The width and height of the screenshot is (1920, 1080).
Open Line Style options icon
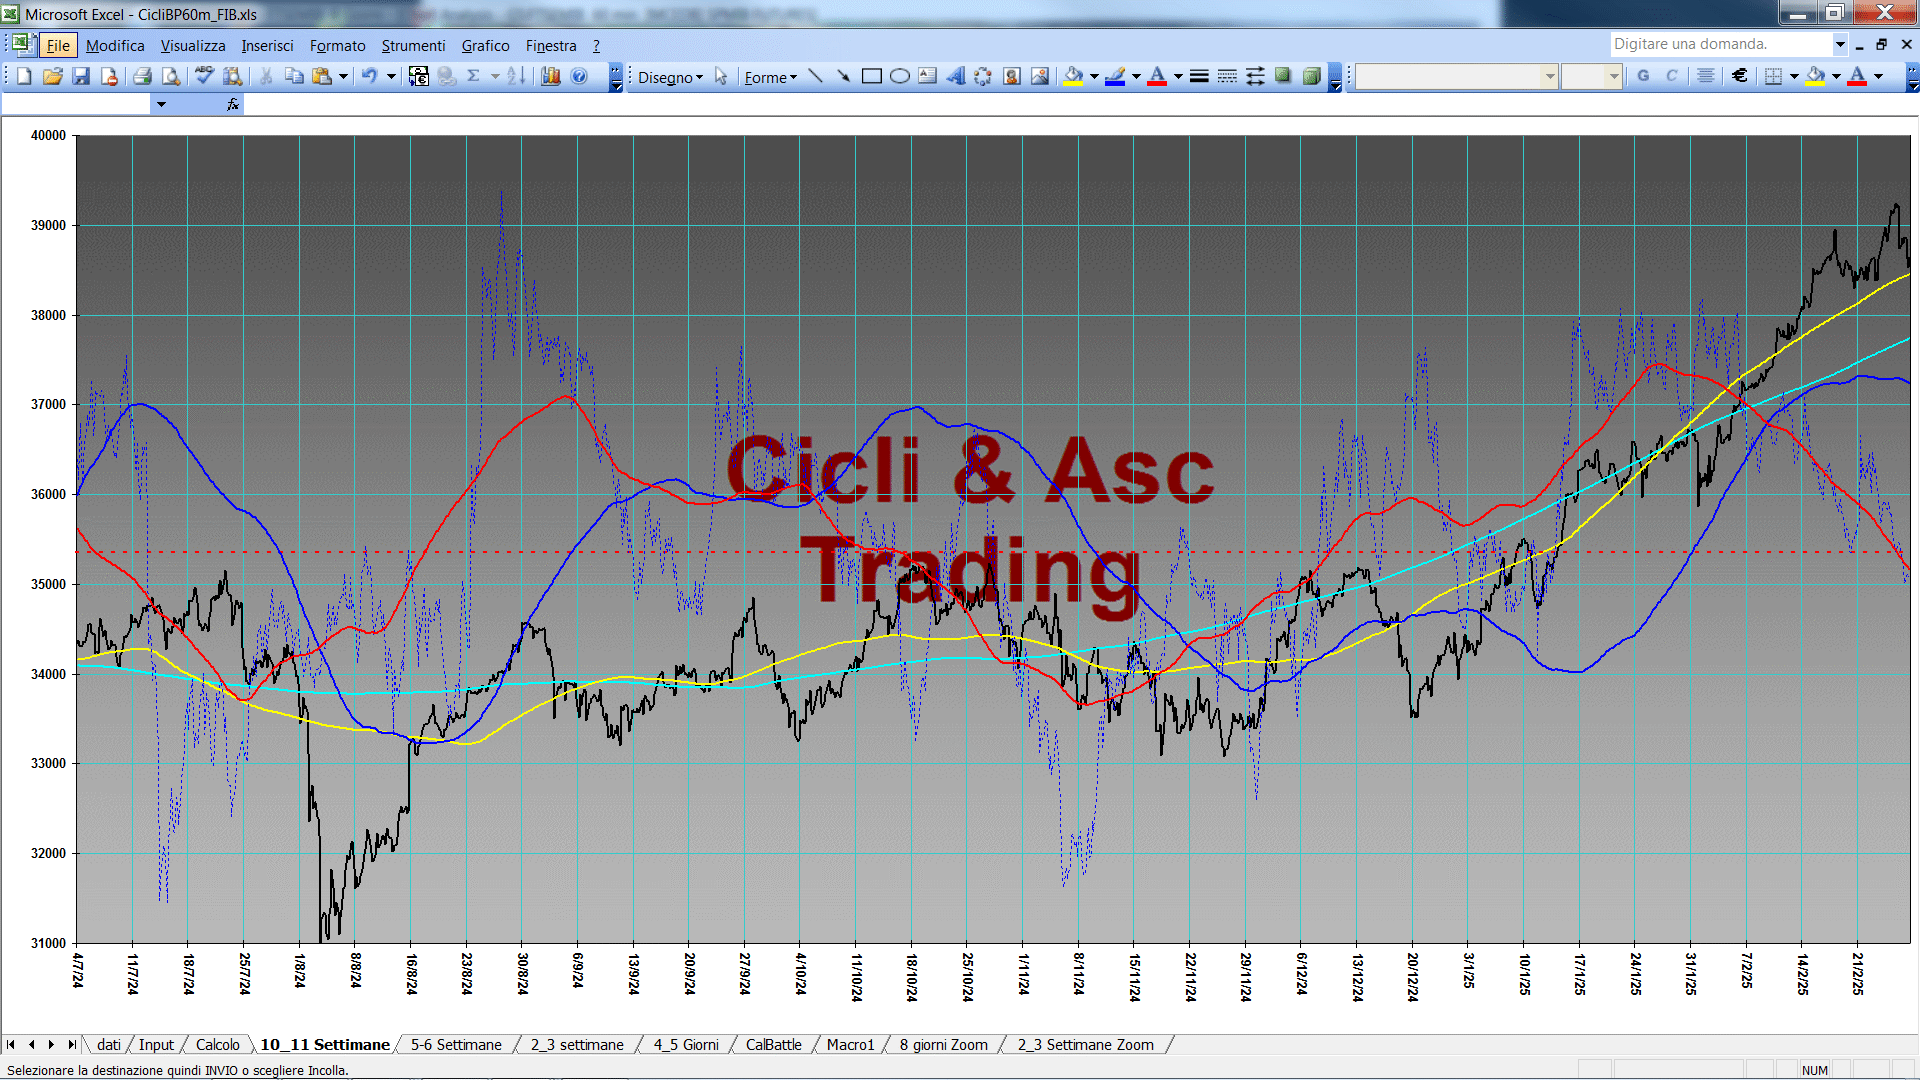point(1199,76)
